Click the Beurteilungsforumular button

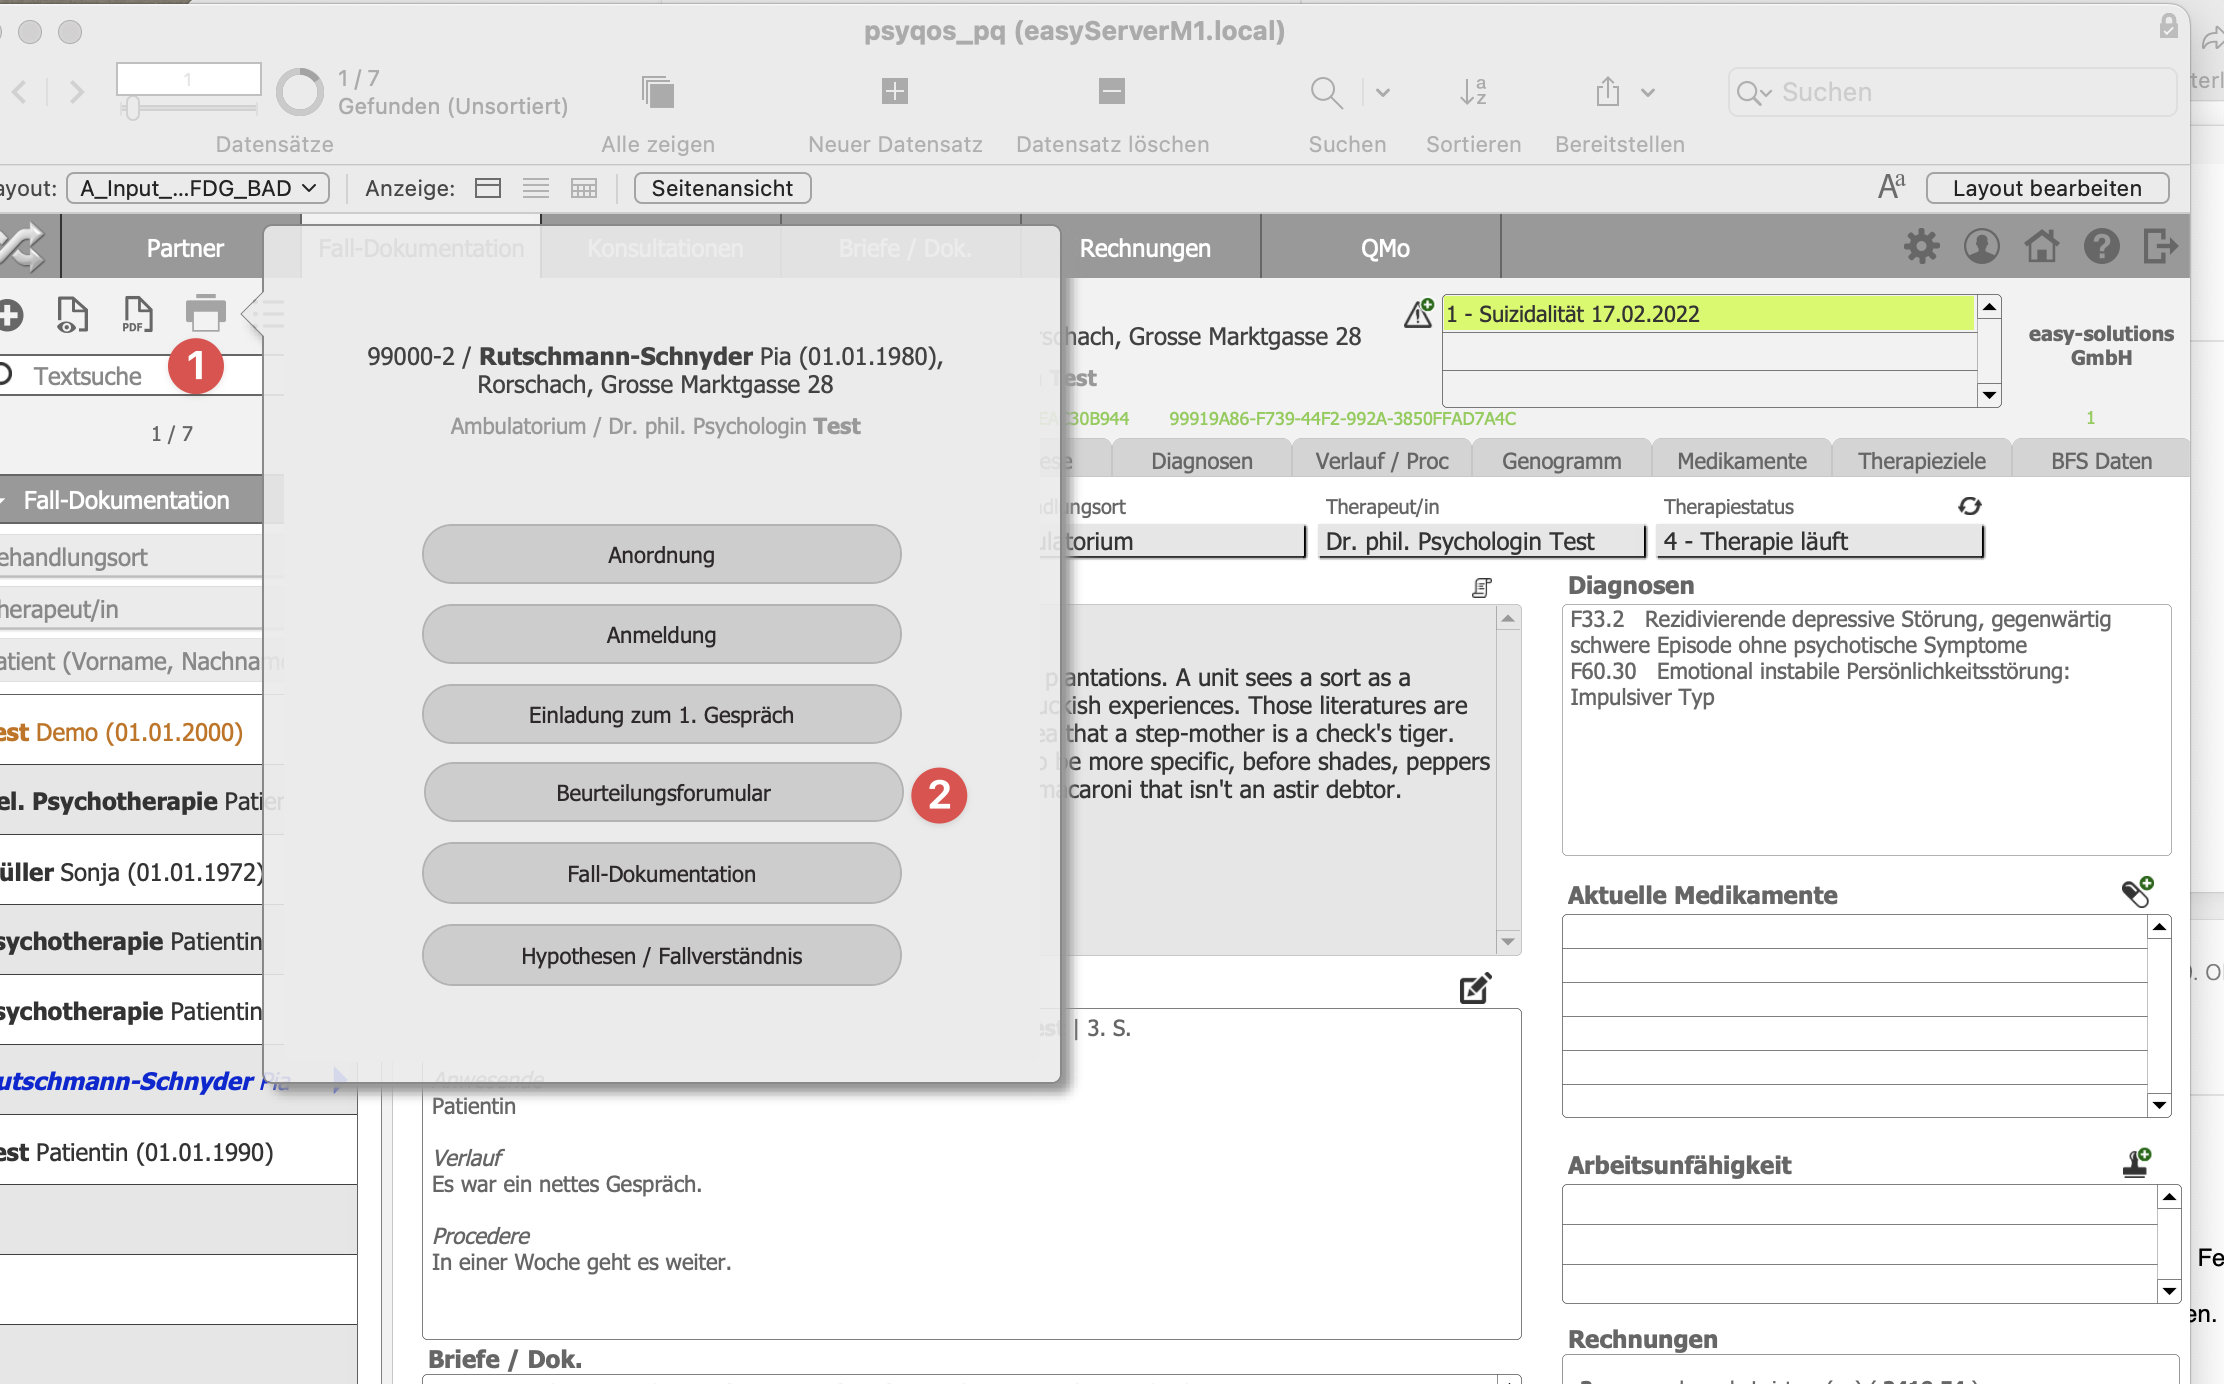[663, 793]
